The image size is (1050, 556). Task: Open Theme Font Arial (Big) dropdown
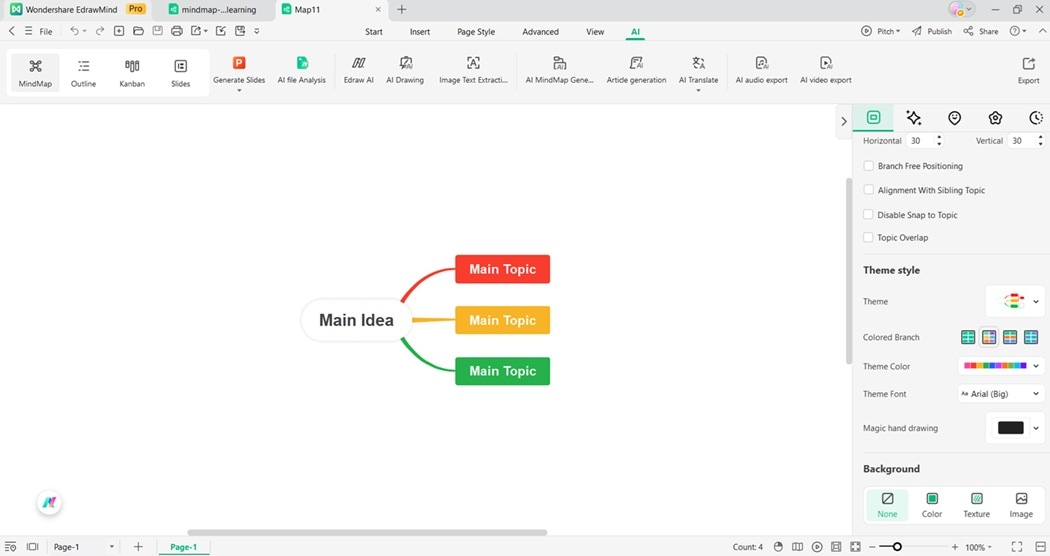pos(1001,394)
